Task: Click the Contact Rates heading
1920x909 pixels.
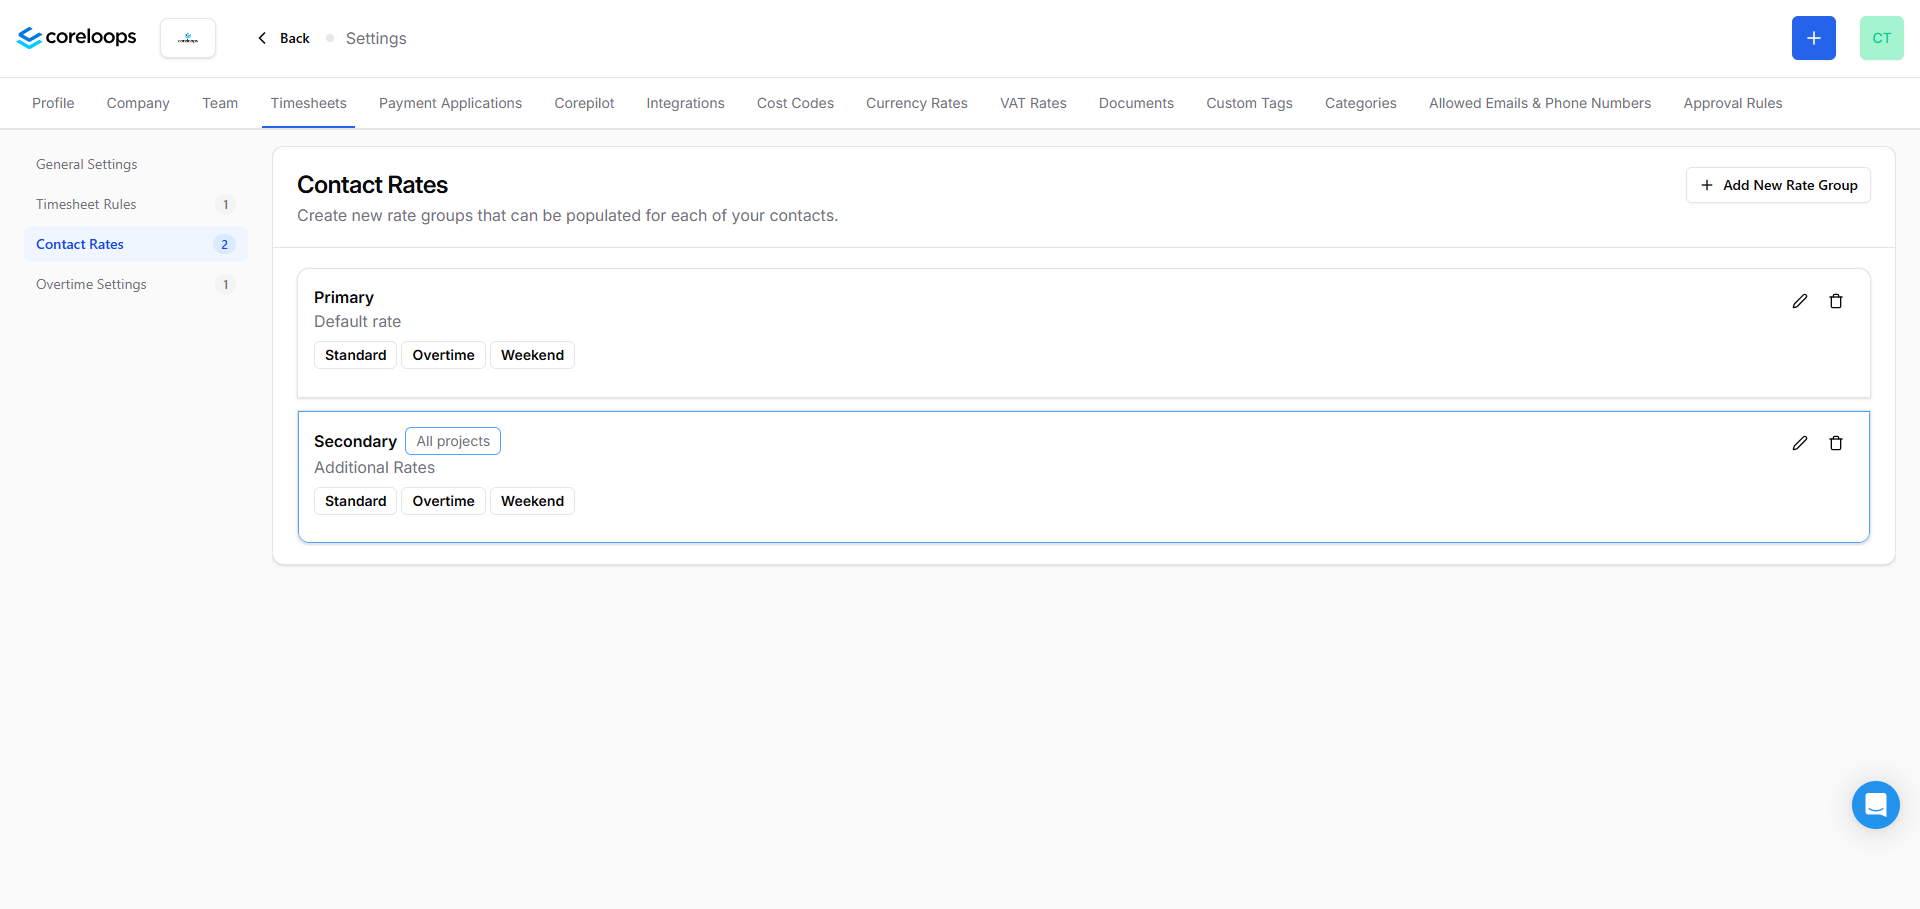Action: pos(372,185)
